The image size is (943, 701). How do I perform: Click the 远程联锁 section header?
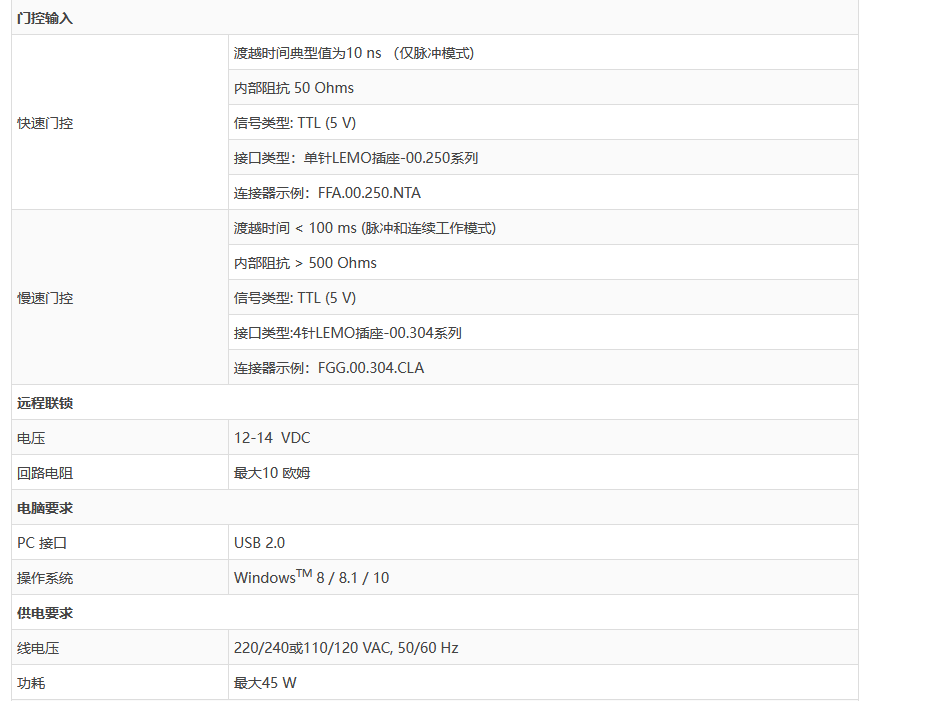tap(45, 403)
